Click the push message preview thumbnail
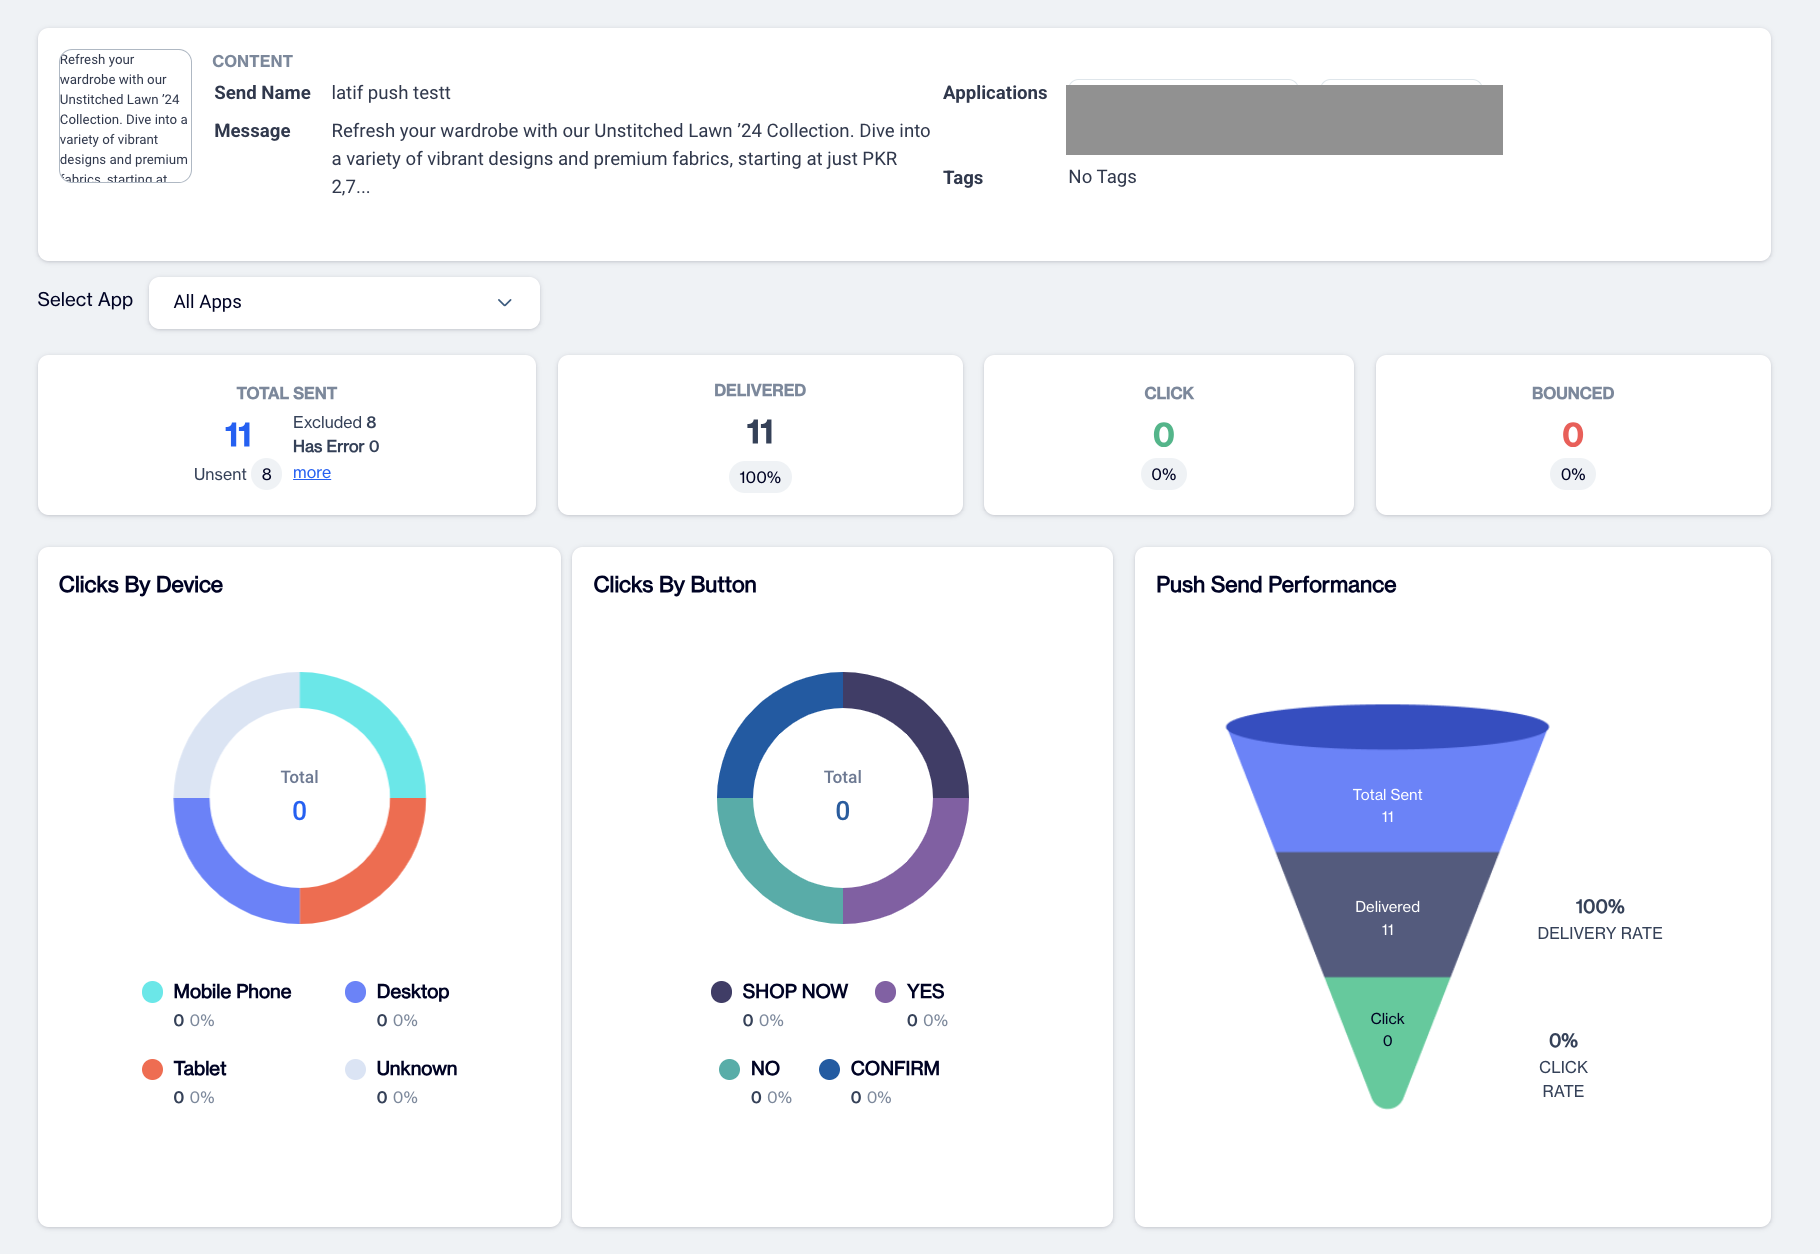1820x1254 pixels. coord(125,116)
